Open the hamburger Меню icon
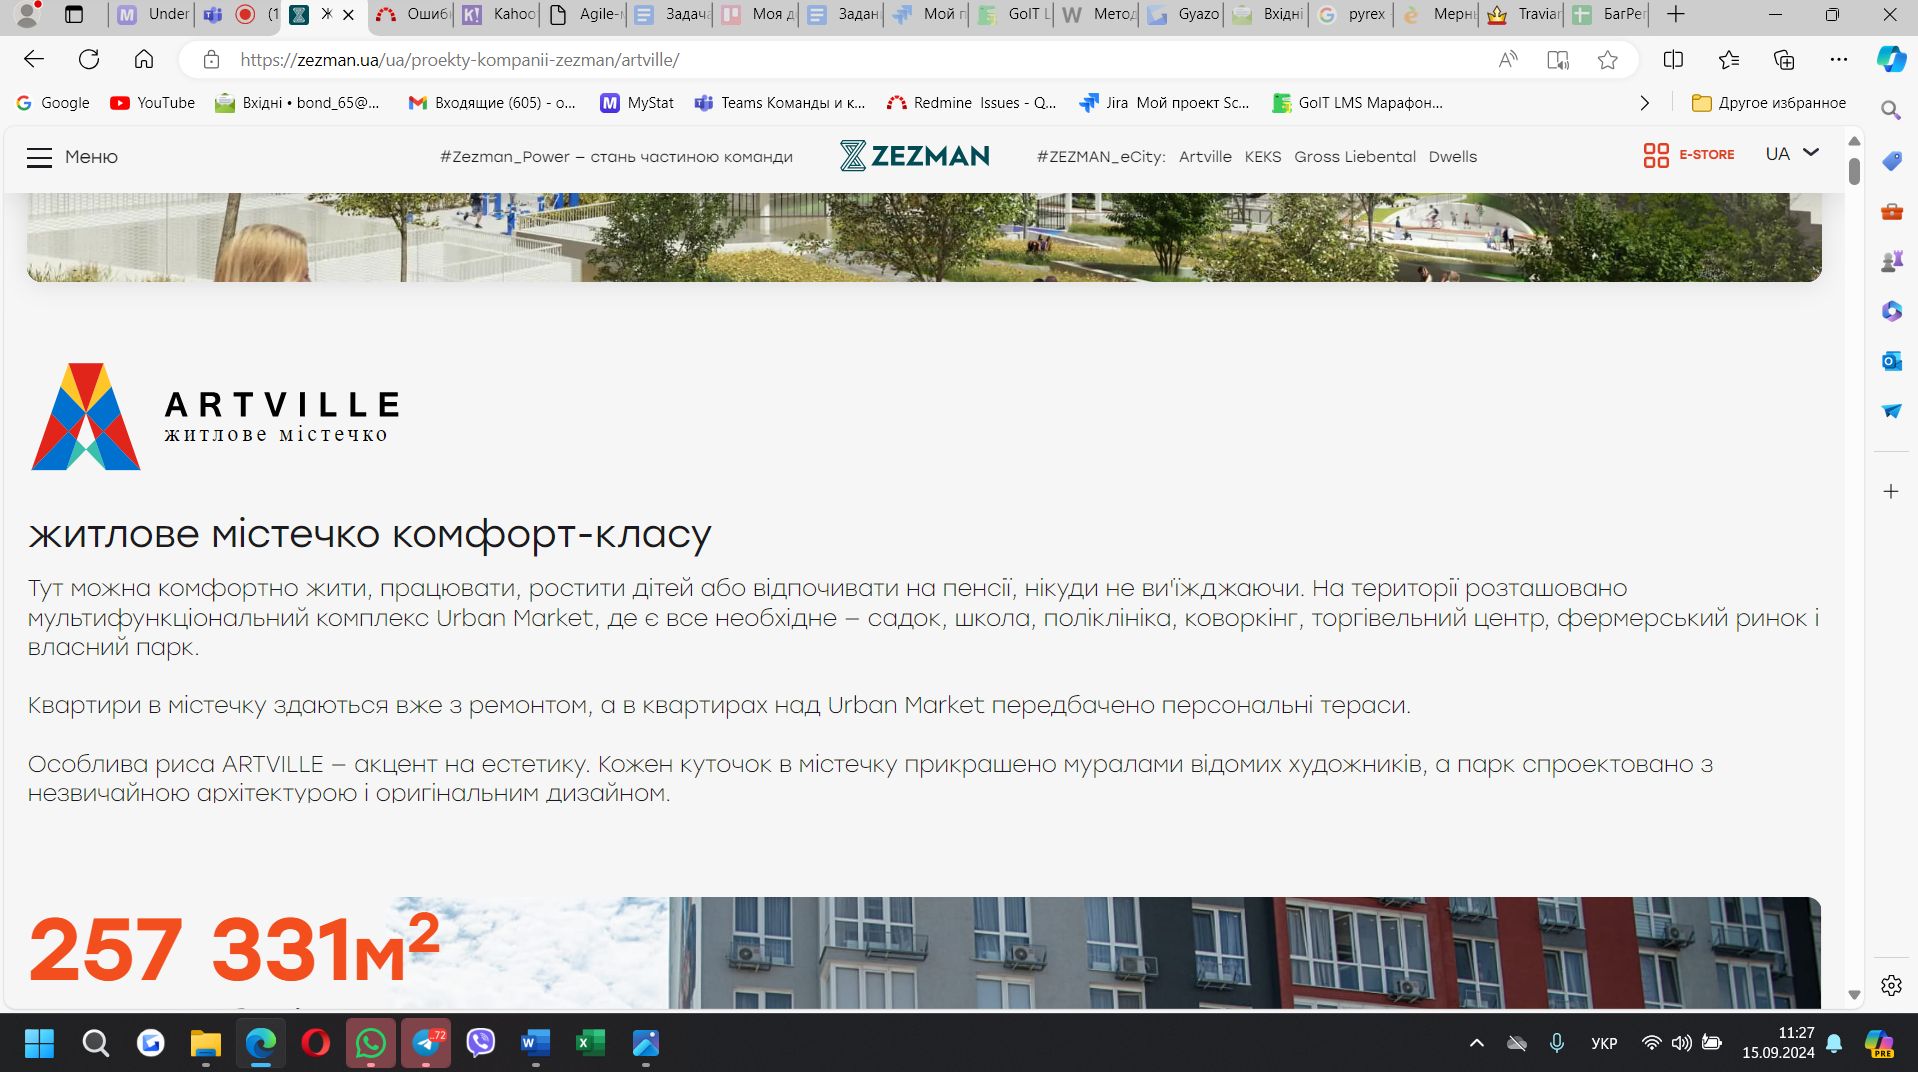The width and height of the screenshot is (1918, 1072). (39, 157)
